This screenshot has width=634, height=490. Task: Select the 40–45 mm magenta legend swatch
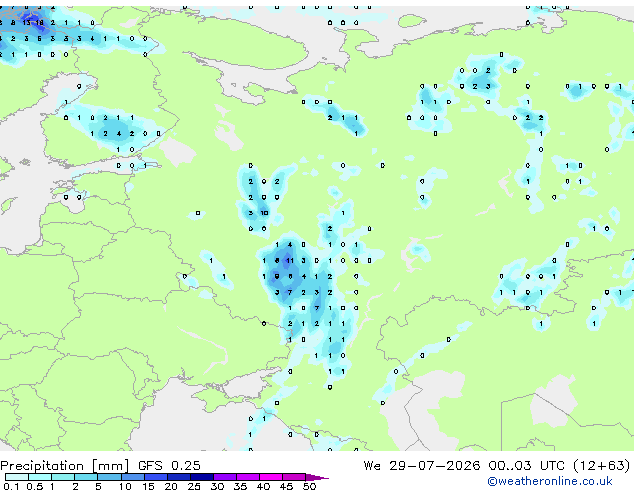point(271,477)
